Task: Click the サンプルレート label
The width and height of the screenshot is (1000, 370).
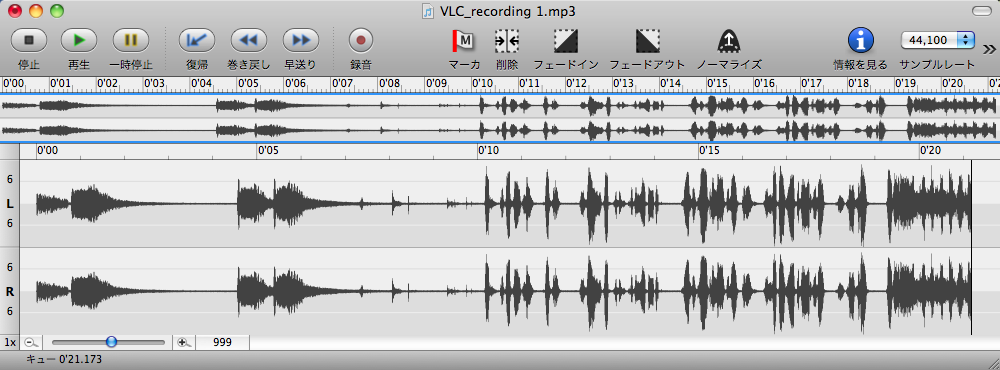Action: 937,64
